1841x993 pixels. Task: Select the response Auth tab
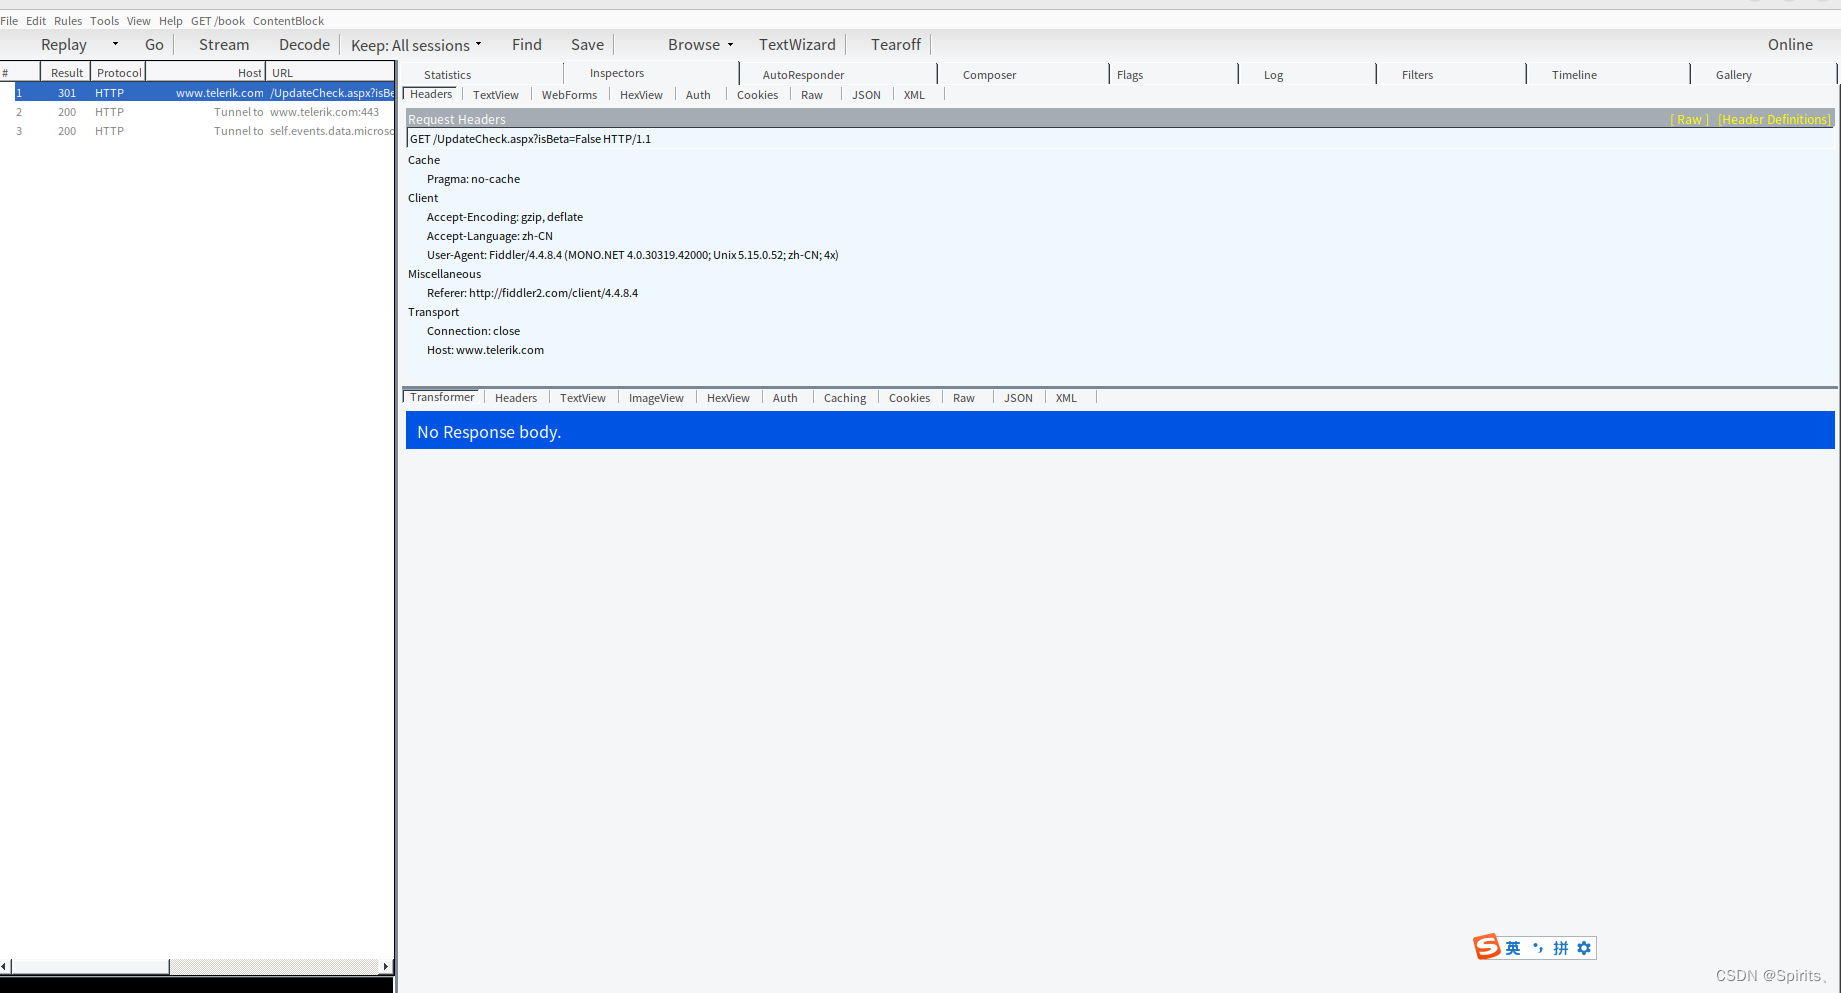785,398
